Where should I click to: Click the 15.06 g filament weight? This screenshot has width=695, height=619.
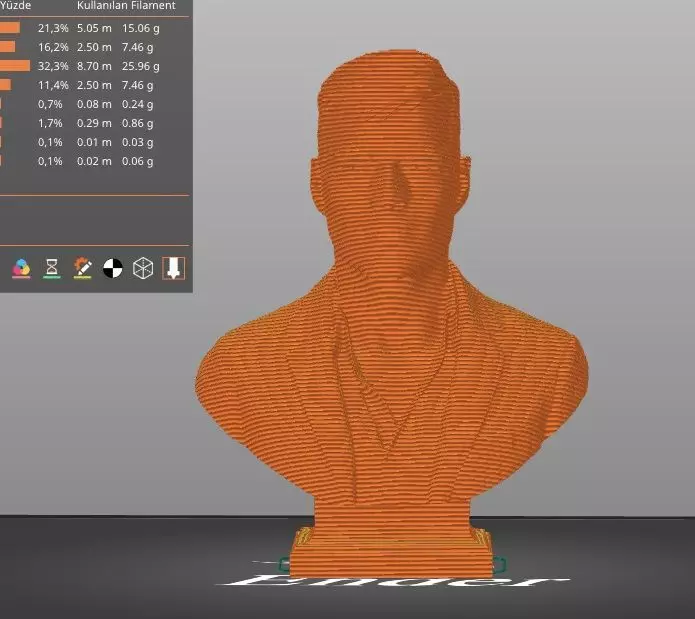point(141,28)
